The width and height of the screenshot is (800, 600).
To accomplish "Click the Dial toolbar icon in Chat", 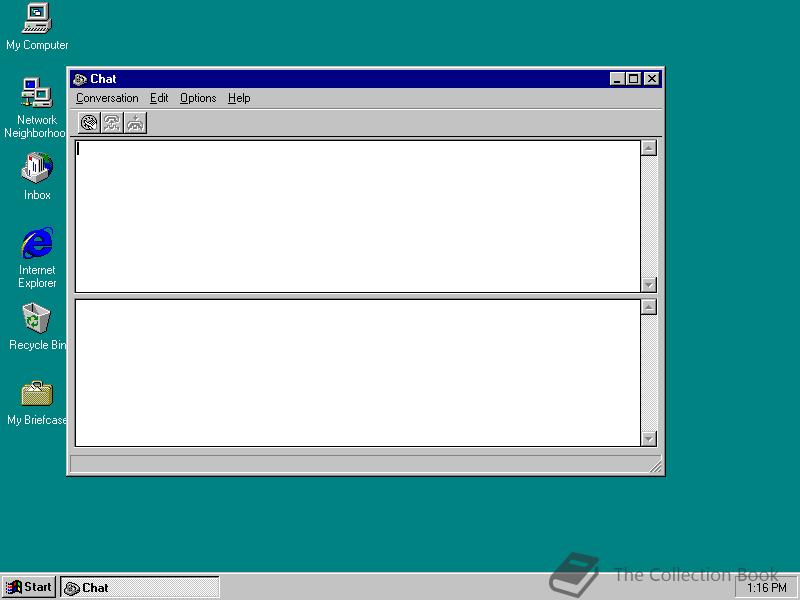I will [89, 123].
